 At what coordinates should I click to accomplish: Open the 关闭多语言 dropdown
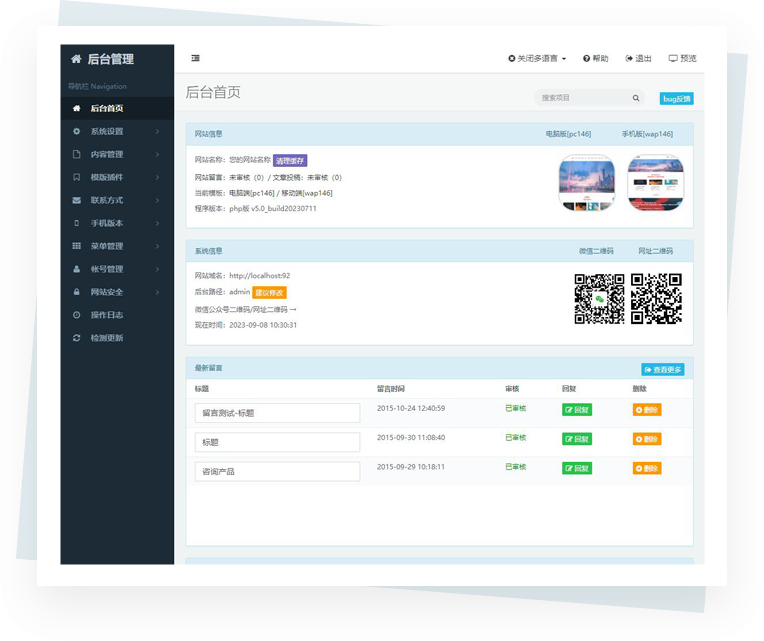click(x=537, y=59)
